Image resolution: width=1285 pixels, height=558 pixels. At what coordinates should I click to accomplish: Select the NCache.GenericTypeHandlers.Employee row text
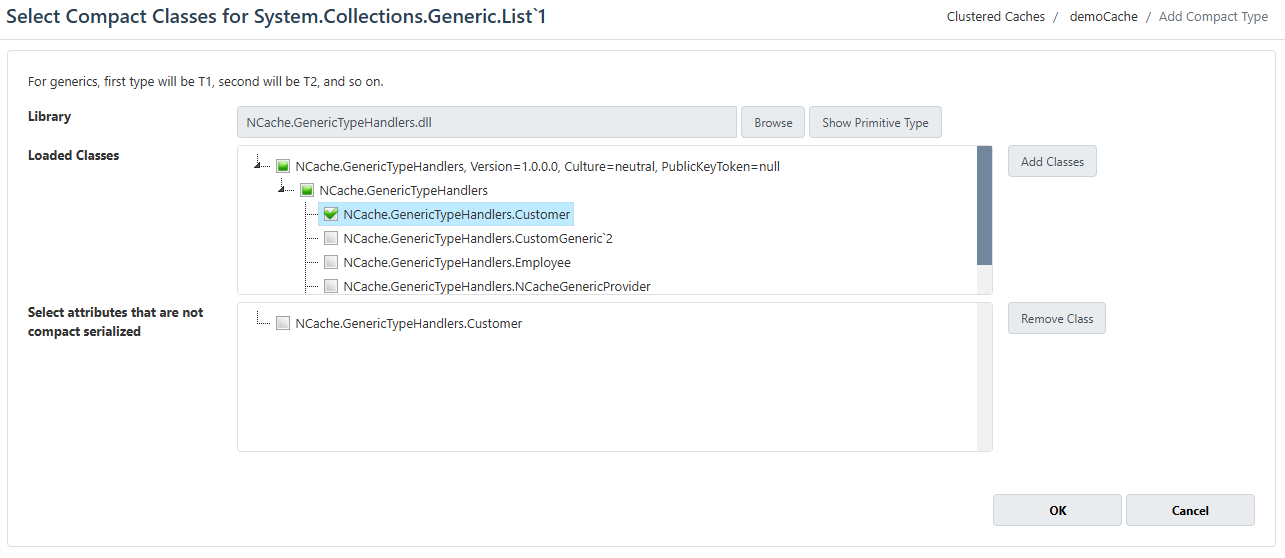click(x=457, y=263)
